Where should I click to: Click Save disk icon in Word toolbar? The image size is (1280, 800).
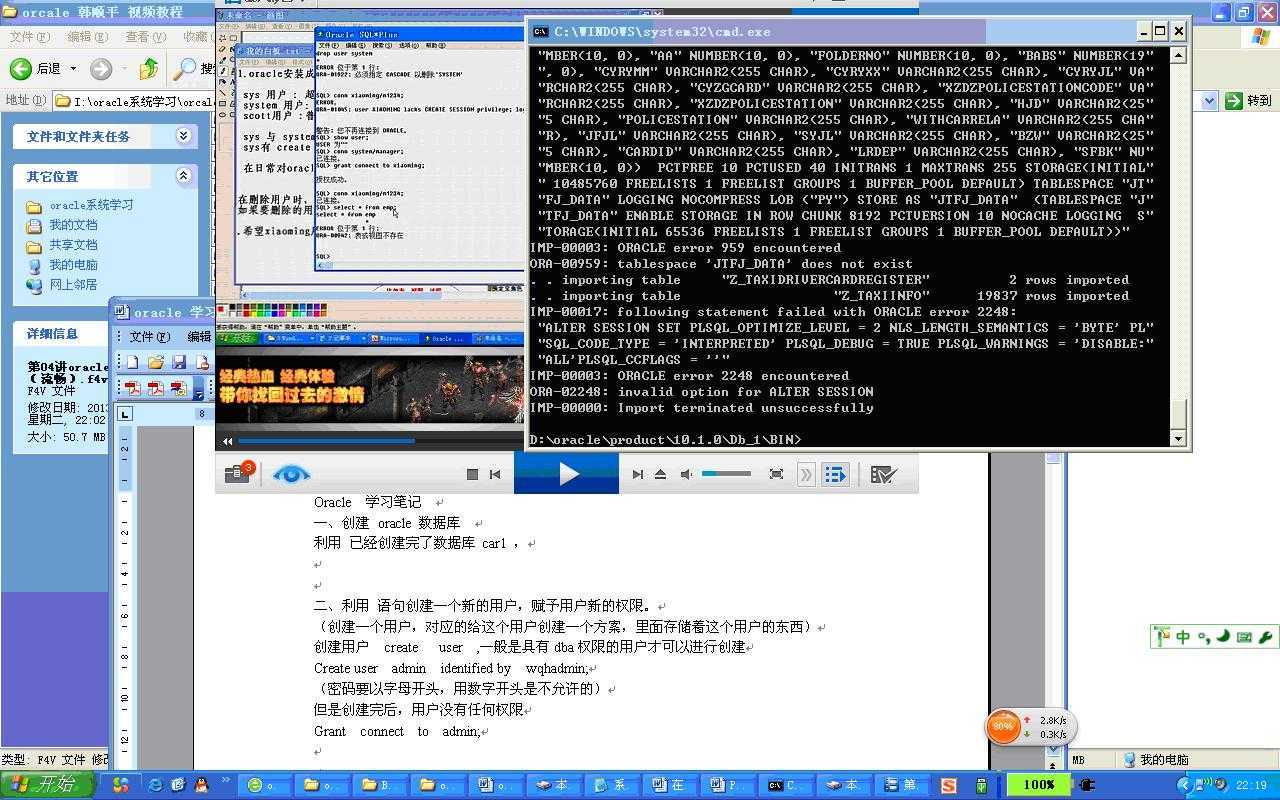coord(179,362)
